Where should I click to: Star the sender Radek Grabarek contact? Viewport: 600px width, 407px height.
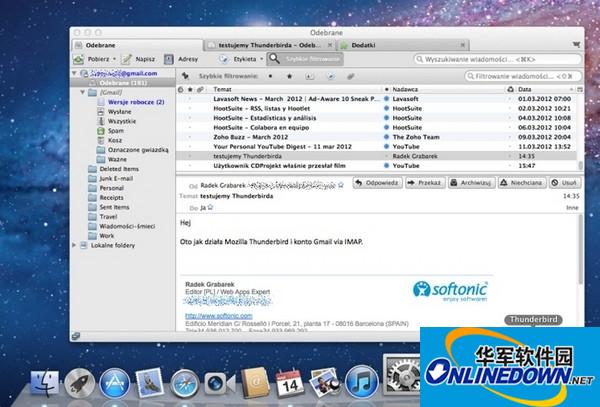pos(341,186)
